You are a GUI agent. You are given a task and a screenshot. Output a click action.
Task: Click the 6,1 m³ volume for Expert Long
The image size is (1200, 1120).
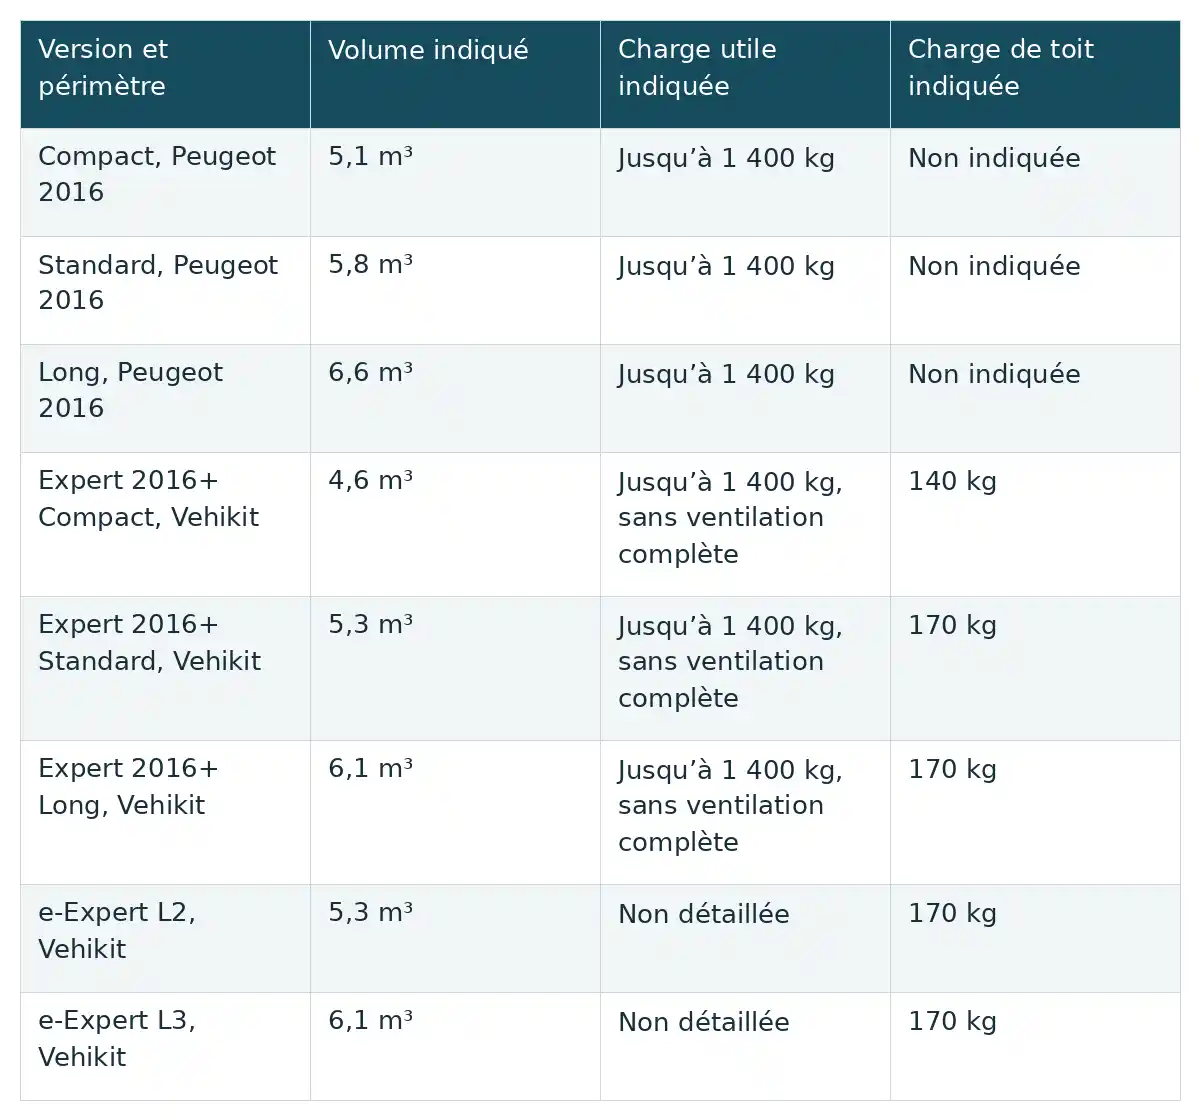click(370, 769)
